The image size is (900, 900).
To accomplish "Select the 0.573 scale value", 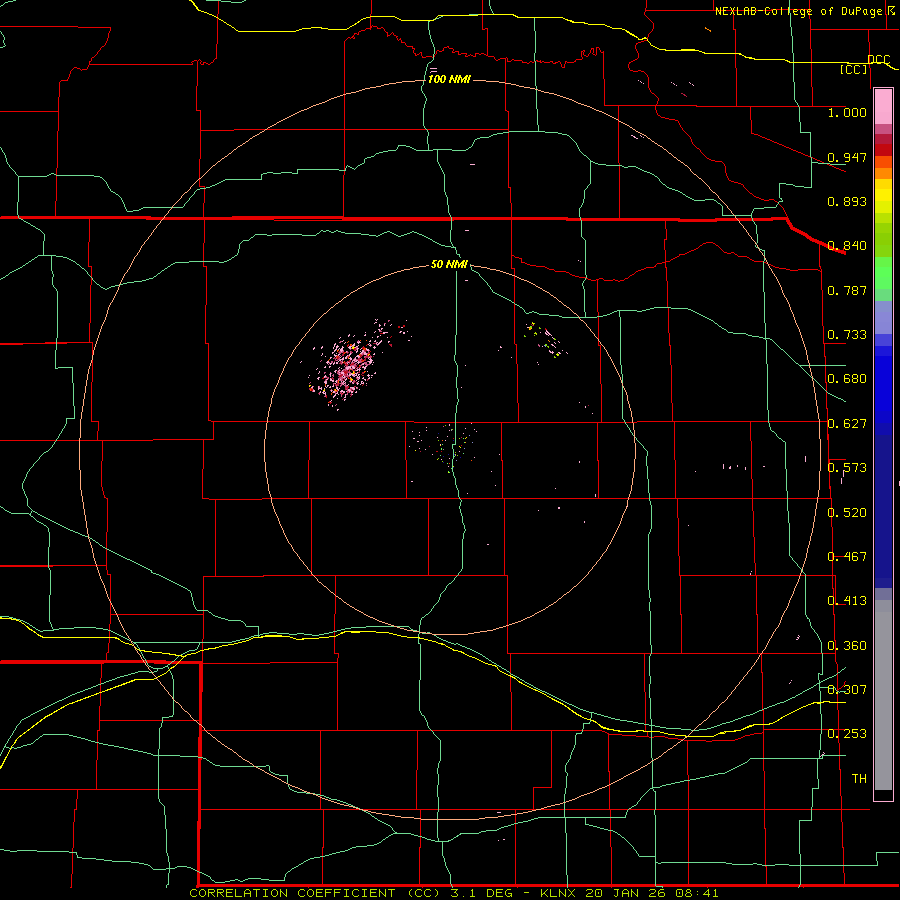I will (x=847, y=468).
